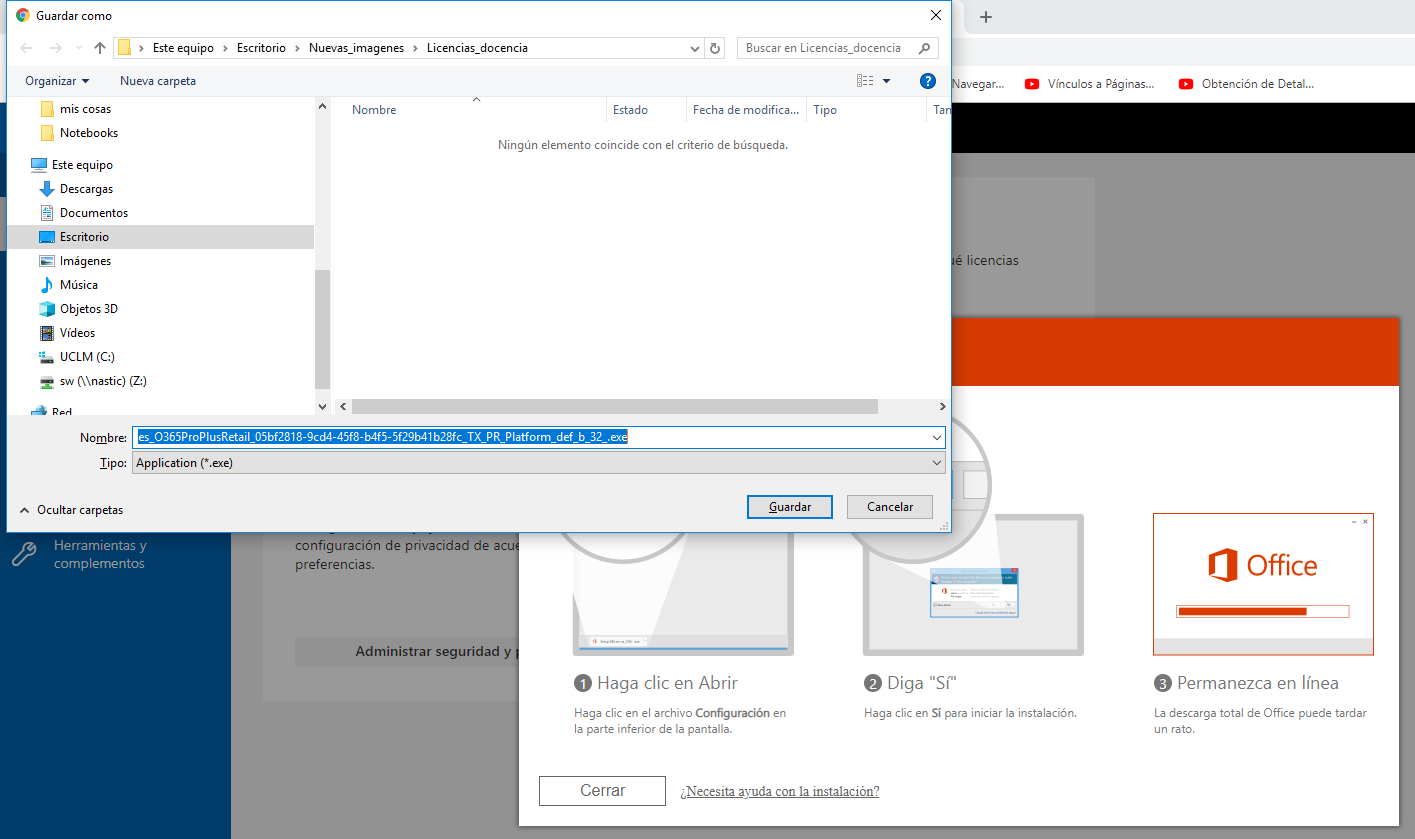Image resolution: width=1415 pixels, height=839 pixels.
Task: Click the Nueva carpeta toolbar button
Action: 158,81
